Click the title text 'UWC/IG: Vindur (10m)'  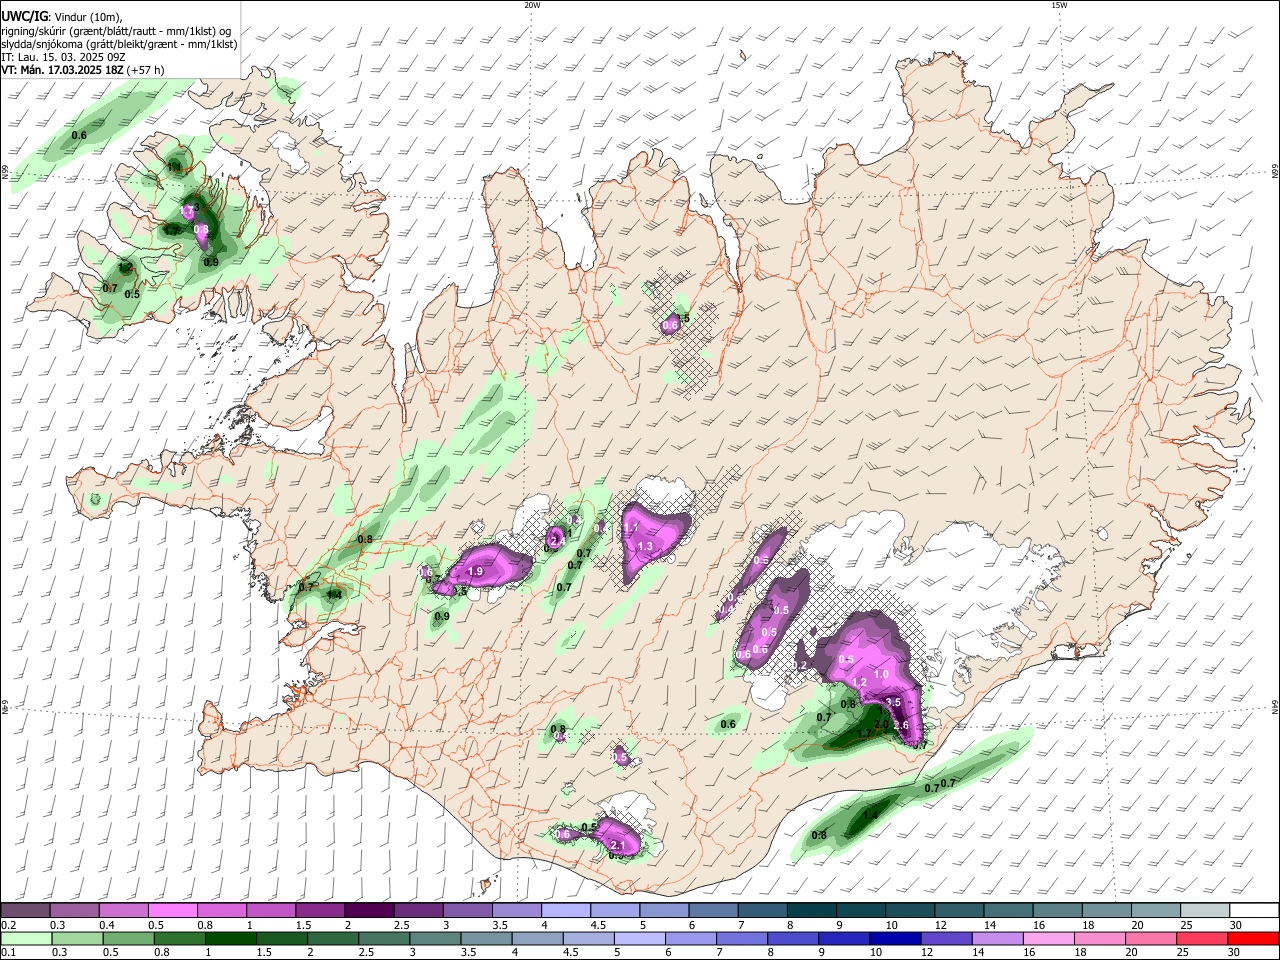pyautogui.click(x=61, y=16)
